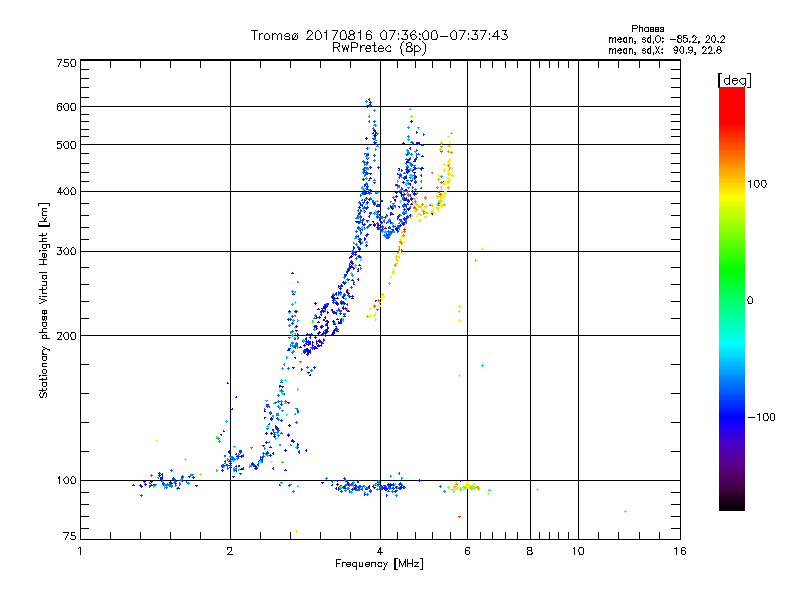Click the yellow-green data point near 8 MHz
Screen dimensions: 800x600
point(537,489)
